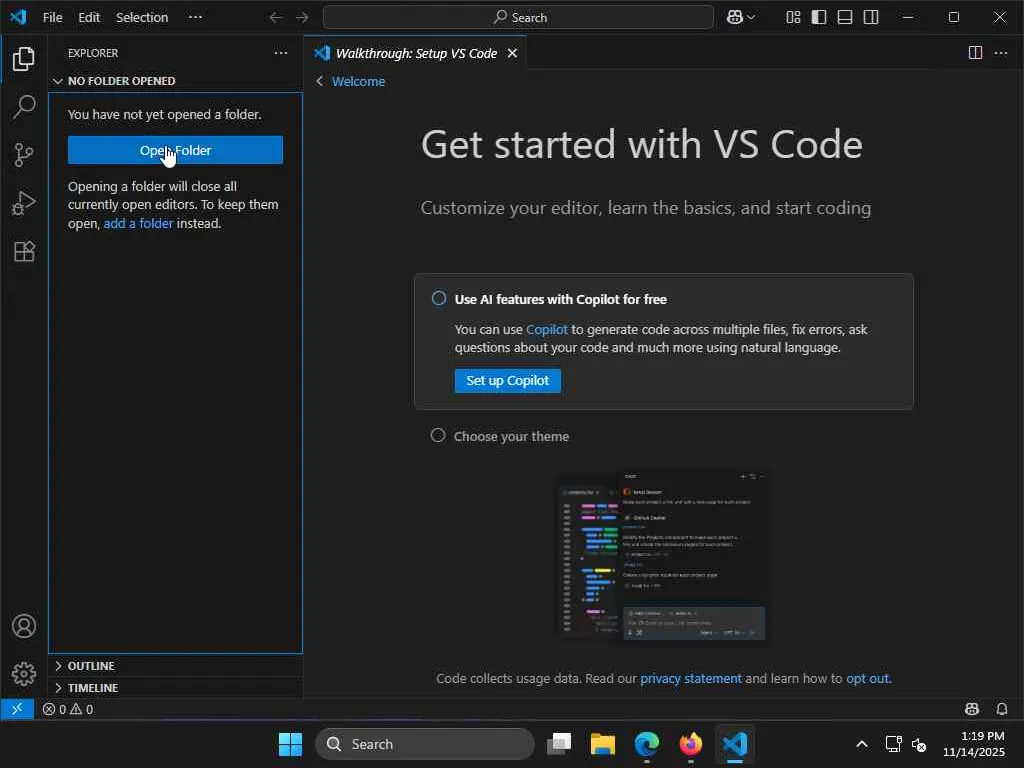Screen dimensions: 1024x768
Task: Expand the Timeline section
Action: (175, 688)
